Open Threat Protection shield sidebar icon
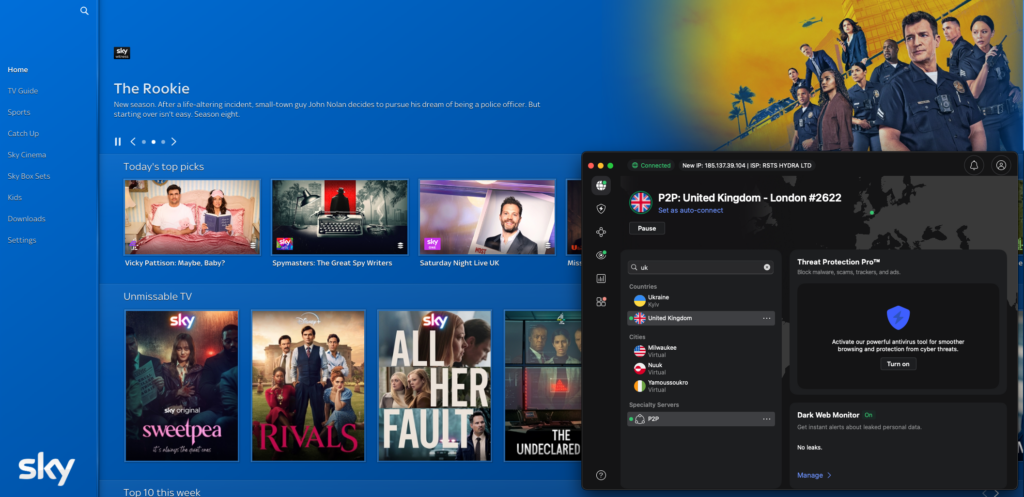 601,209
